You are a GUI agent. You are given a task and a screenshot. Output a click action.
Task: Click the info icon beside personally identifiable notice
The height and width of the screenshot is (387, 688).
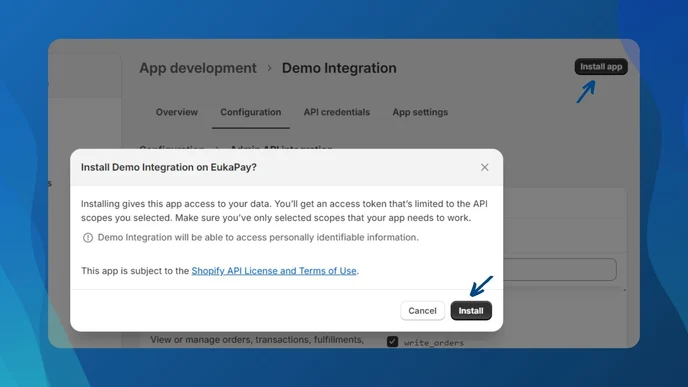tap(88, 238)
